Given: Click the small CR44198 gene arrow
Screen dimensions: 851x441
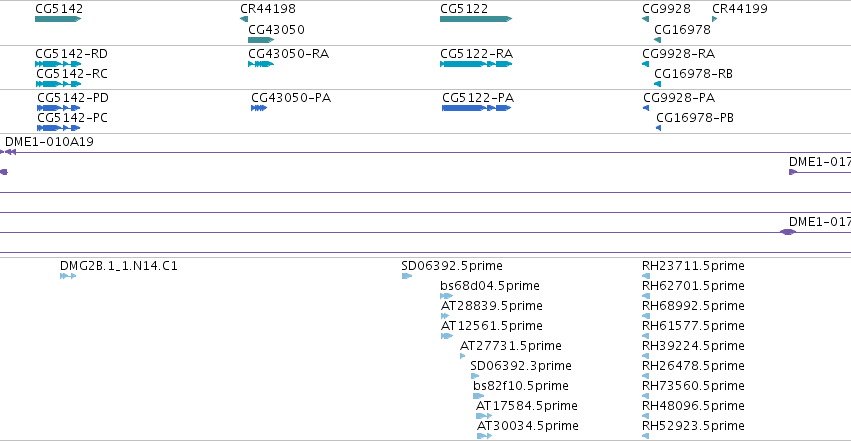Looking at the screenshot, I should pyautogui.click(x=244, y=19).
